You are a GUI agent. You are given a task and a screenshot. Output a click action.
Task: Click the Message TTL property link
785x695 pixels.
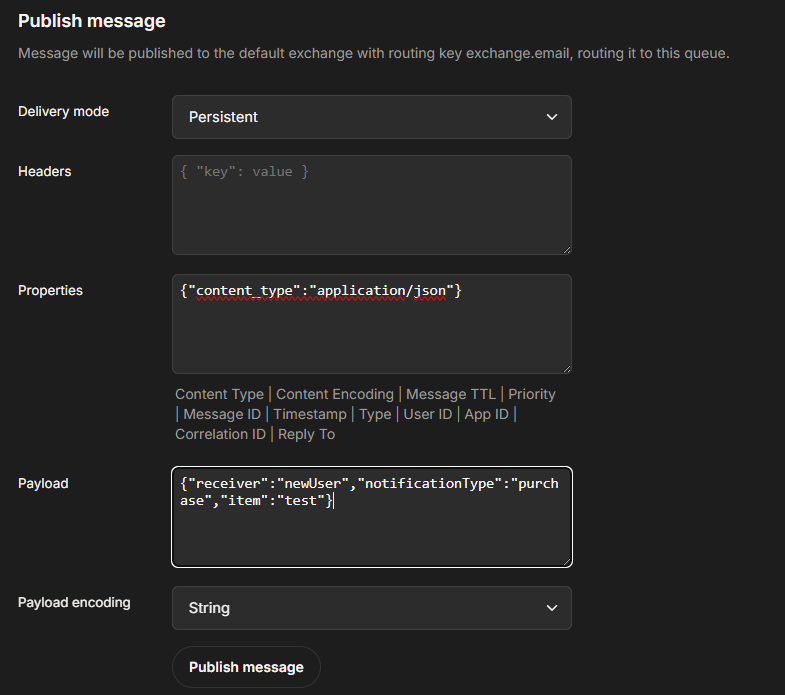452,394
